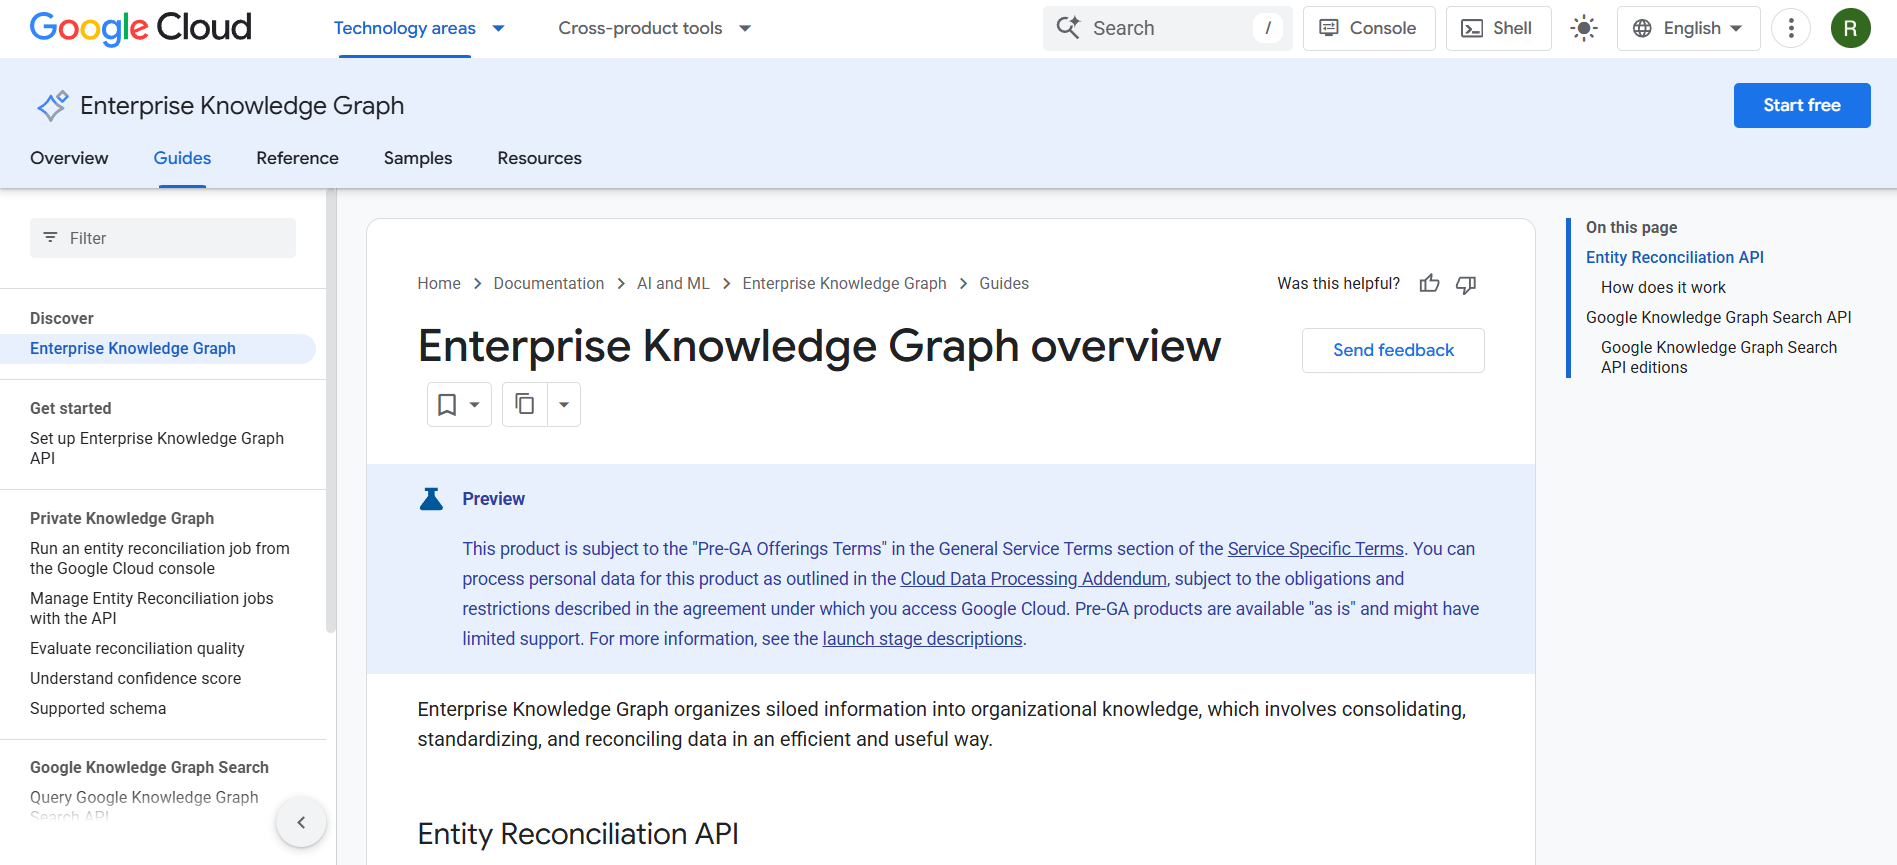
Task: Switch to the Overview tab
Action: (x=69, y=158)
